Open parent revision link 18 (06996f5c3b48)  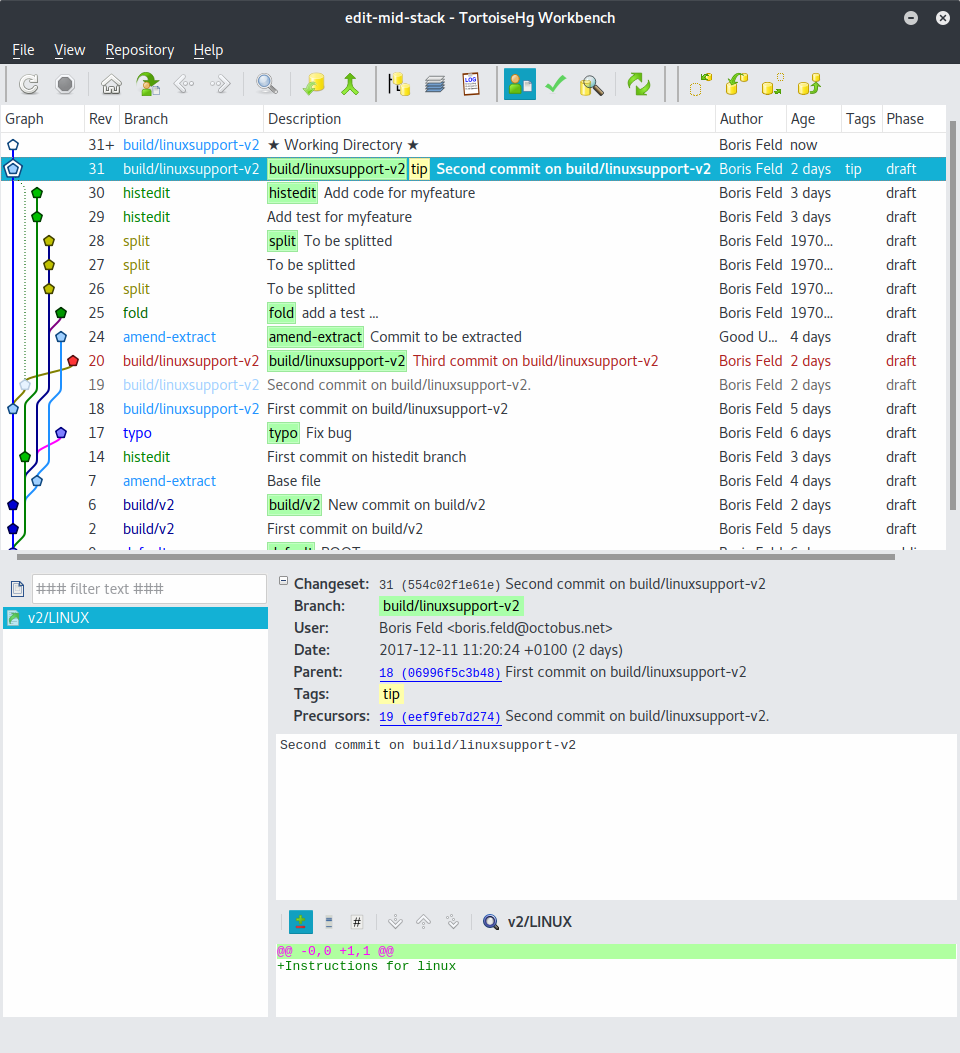[440, 673]
